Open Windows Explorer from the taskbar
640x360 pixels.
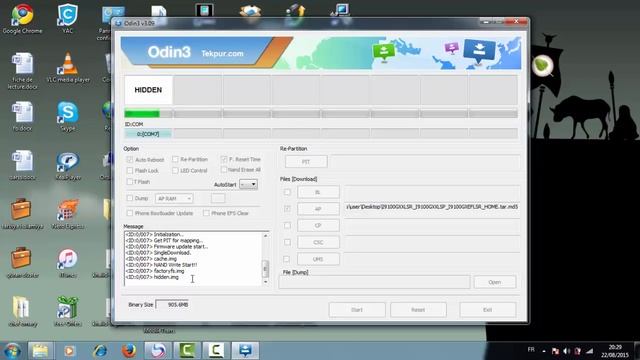click(x=40, y=351)
